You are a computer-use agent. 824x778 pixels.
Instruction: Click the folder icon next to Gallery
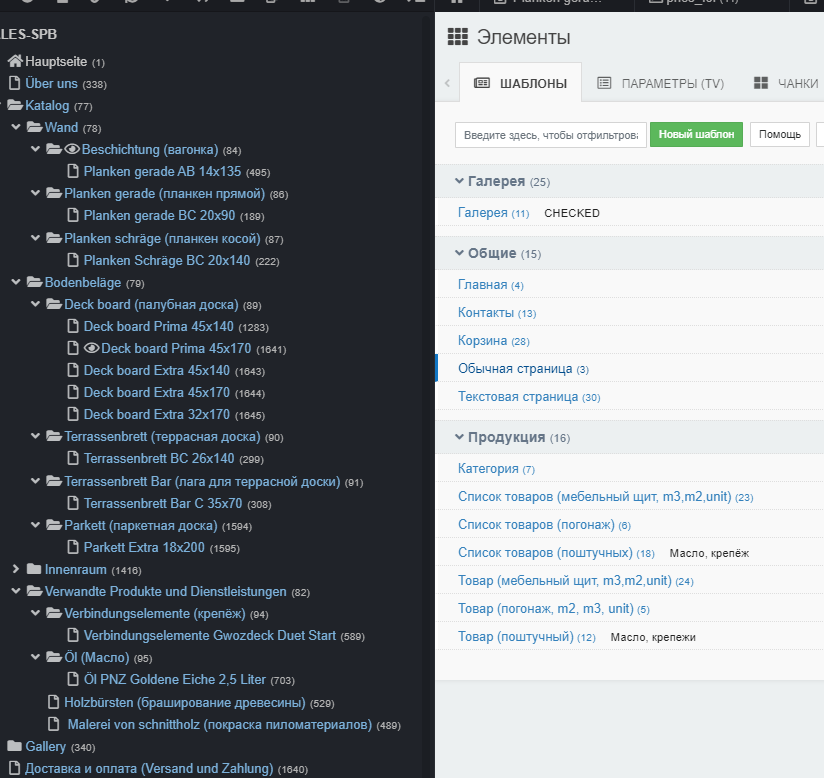coord(15,746)
